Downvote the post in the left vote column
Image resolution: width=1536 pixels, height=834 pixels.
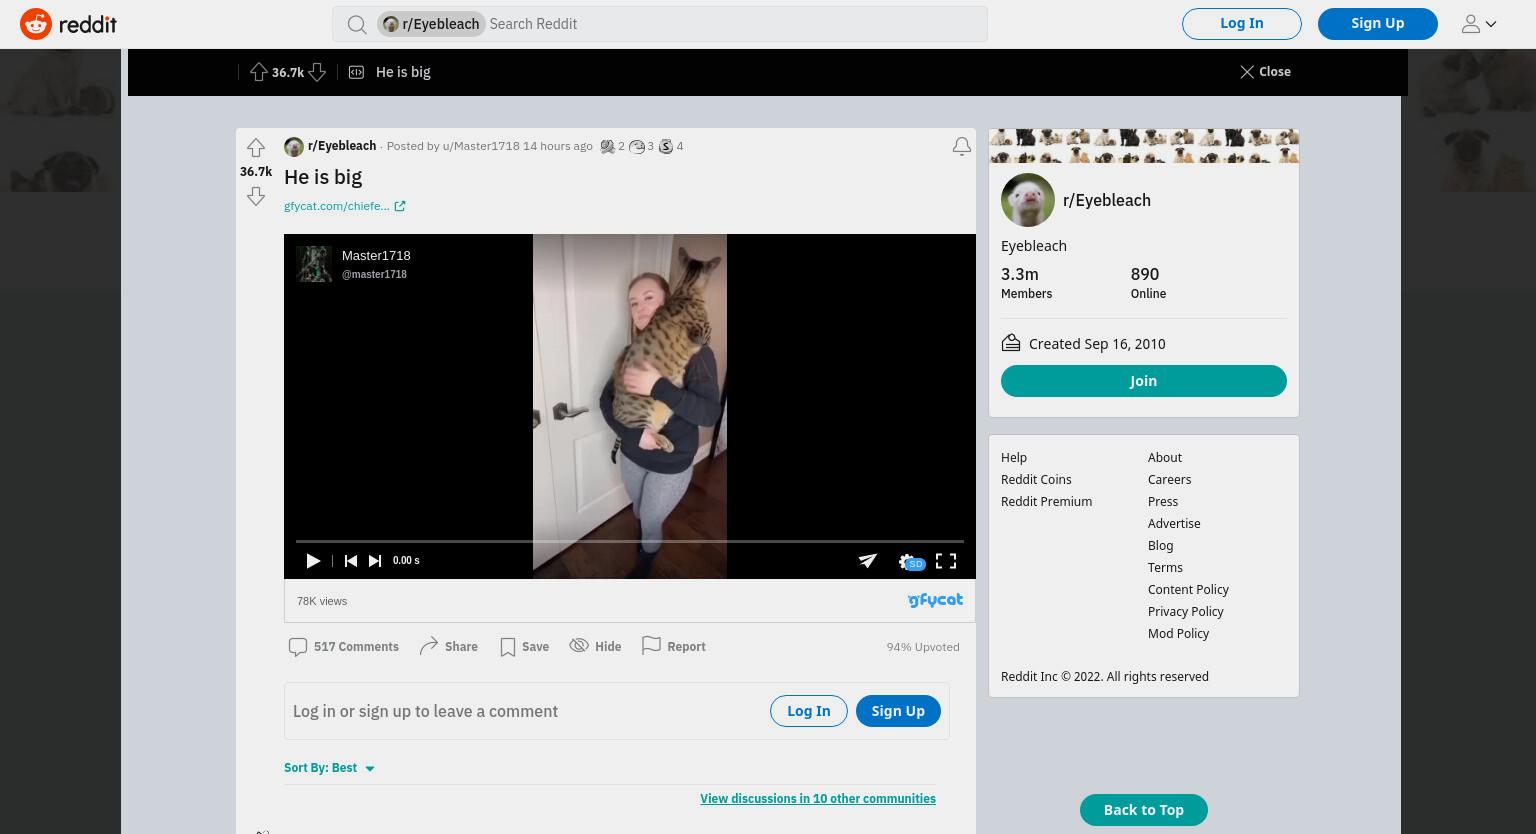256,196
